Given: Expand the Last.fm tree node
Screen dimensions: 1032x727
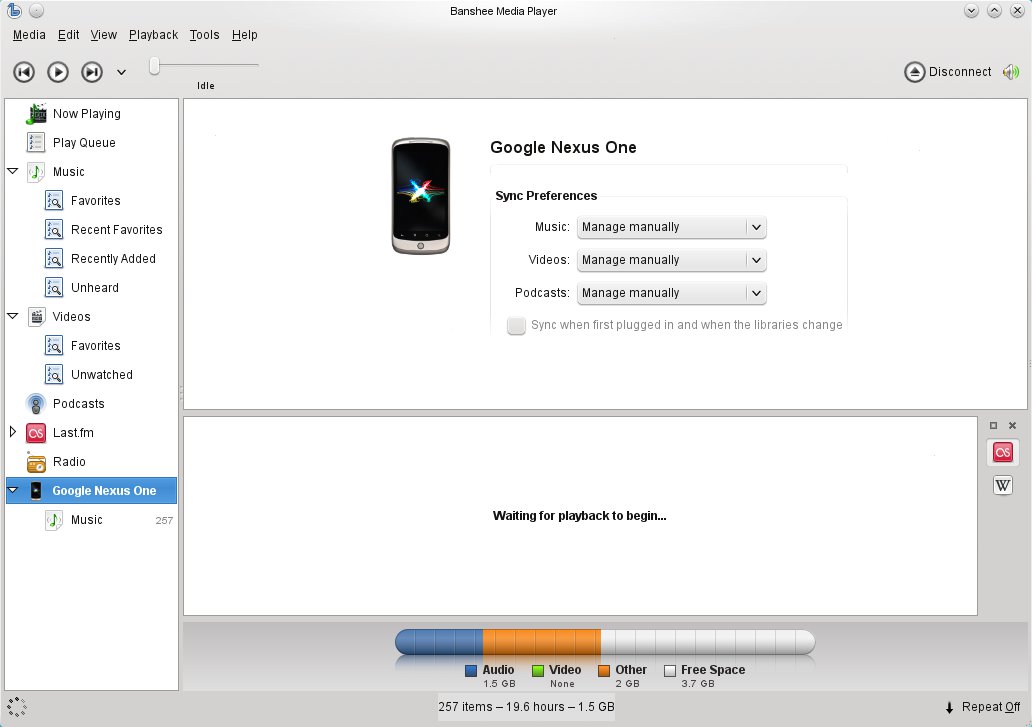Looking at the screenshot, I should pos(13,433).
